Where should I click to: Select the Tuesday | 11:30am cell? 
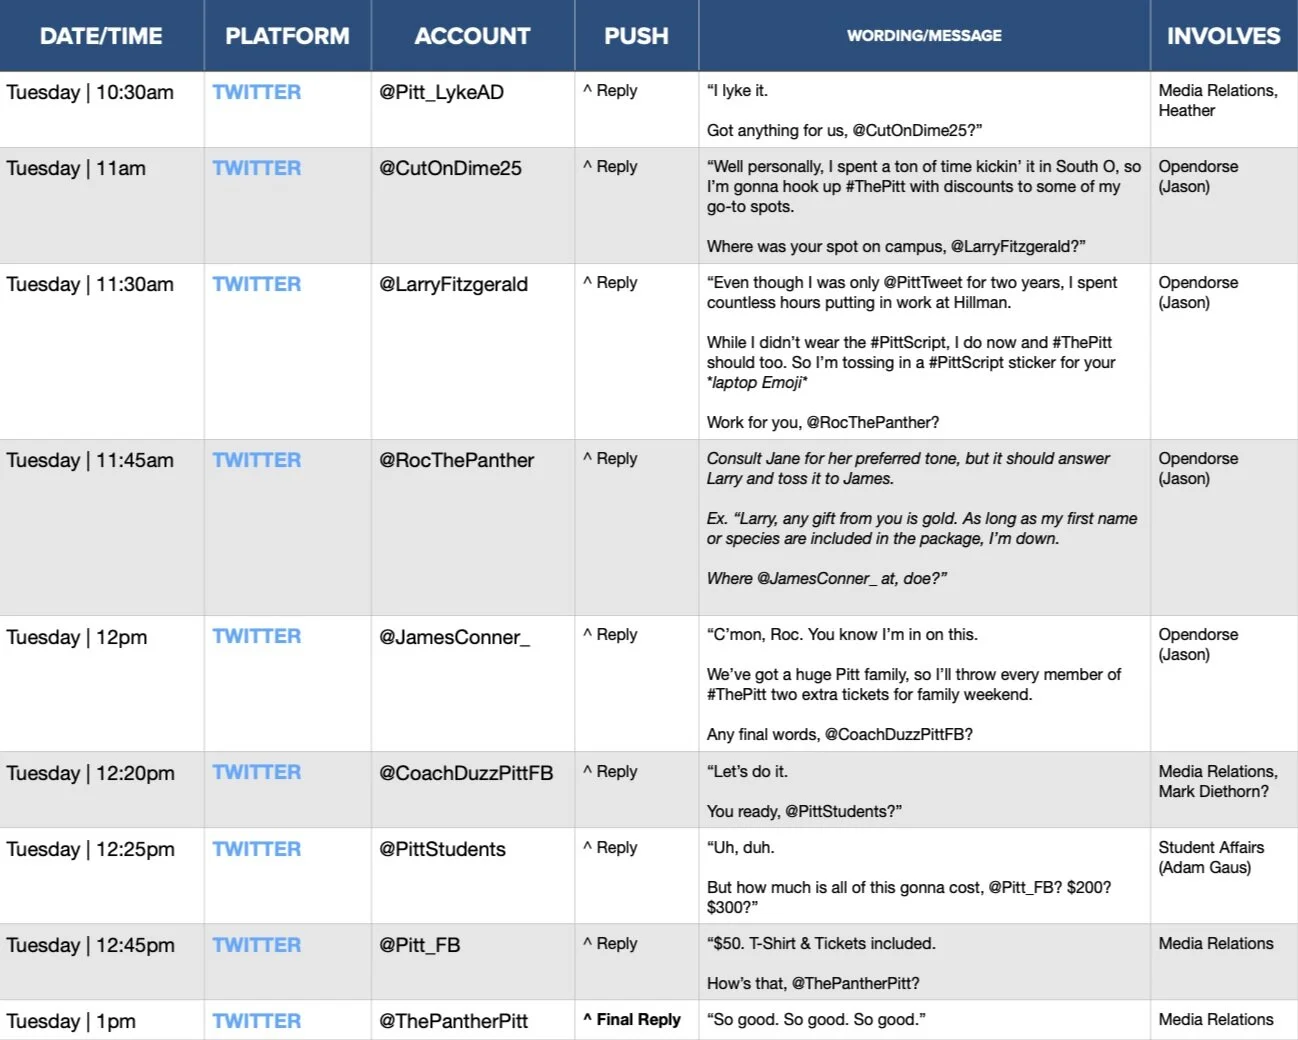tap(101, 351)
